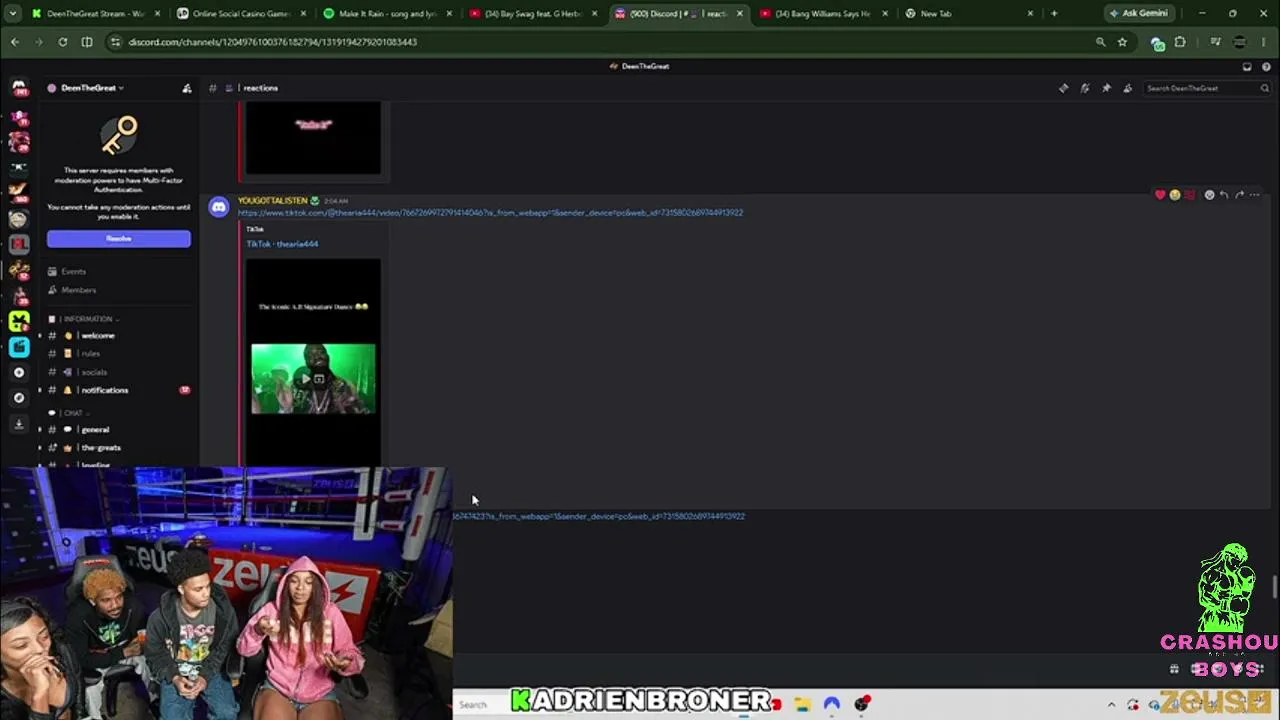Toggle the browser side panel button
Image resolution: width=1280 pixels, height=720 pixels.
87,42
